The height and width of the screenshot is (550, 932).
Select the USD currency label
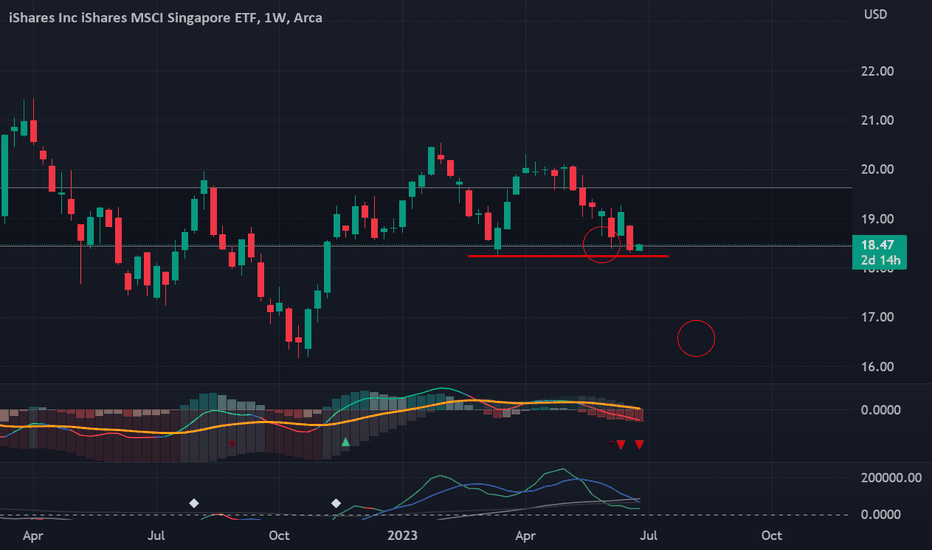pyautogui.click(x=875, y=14)
